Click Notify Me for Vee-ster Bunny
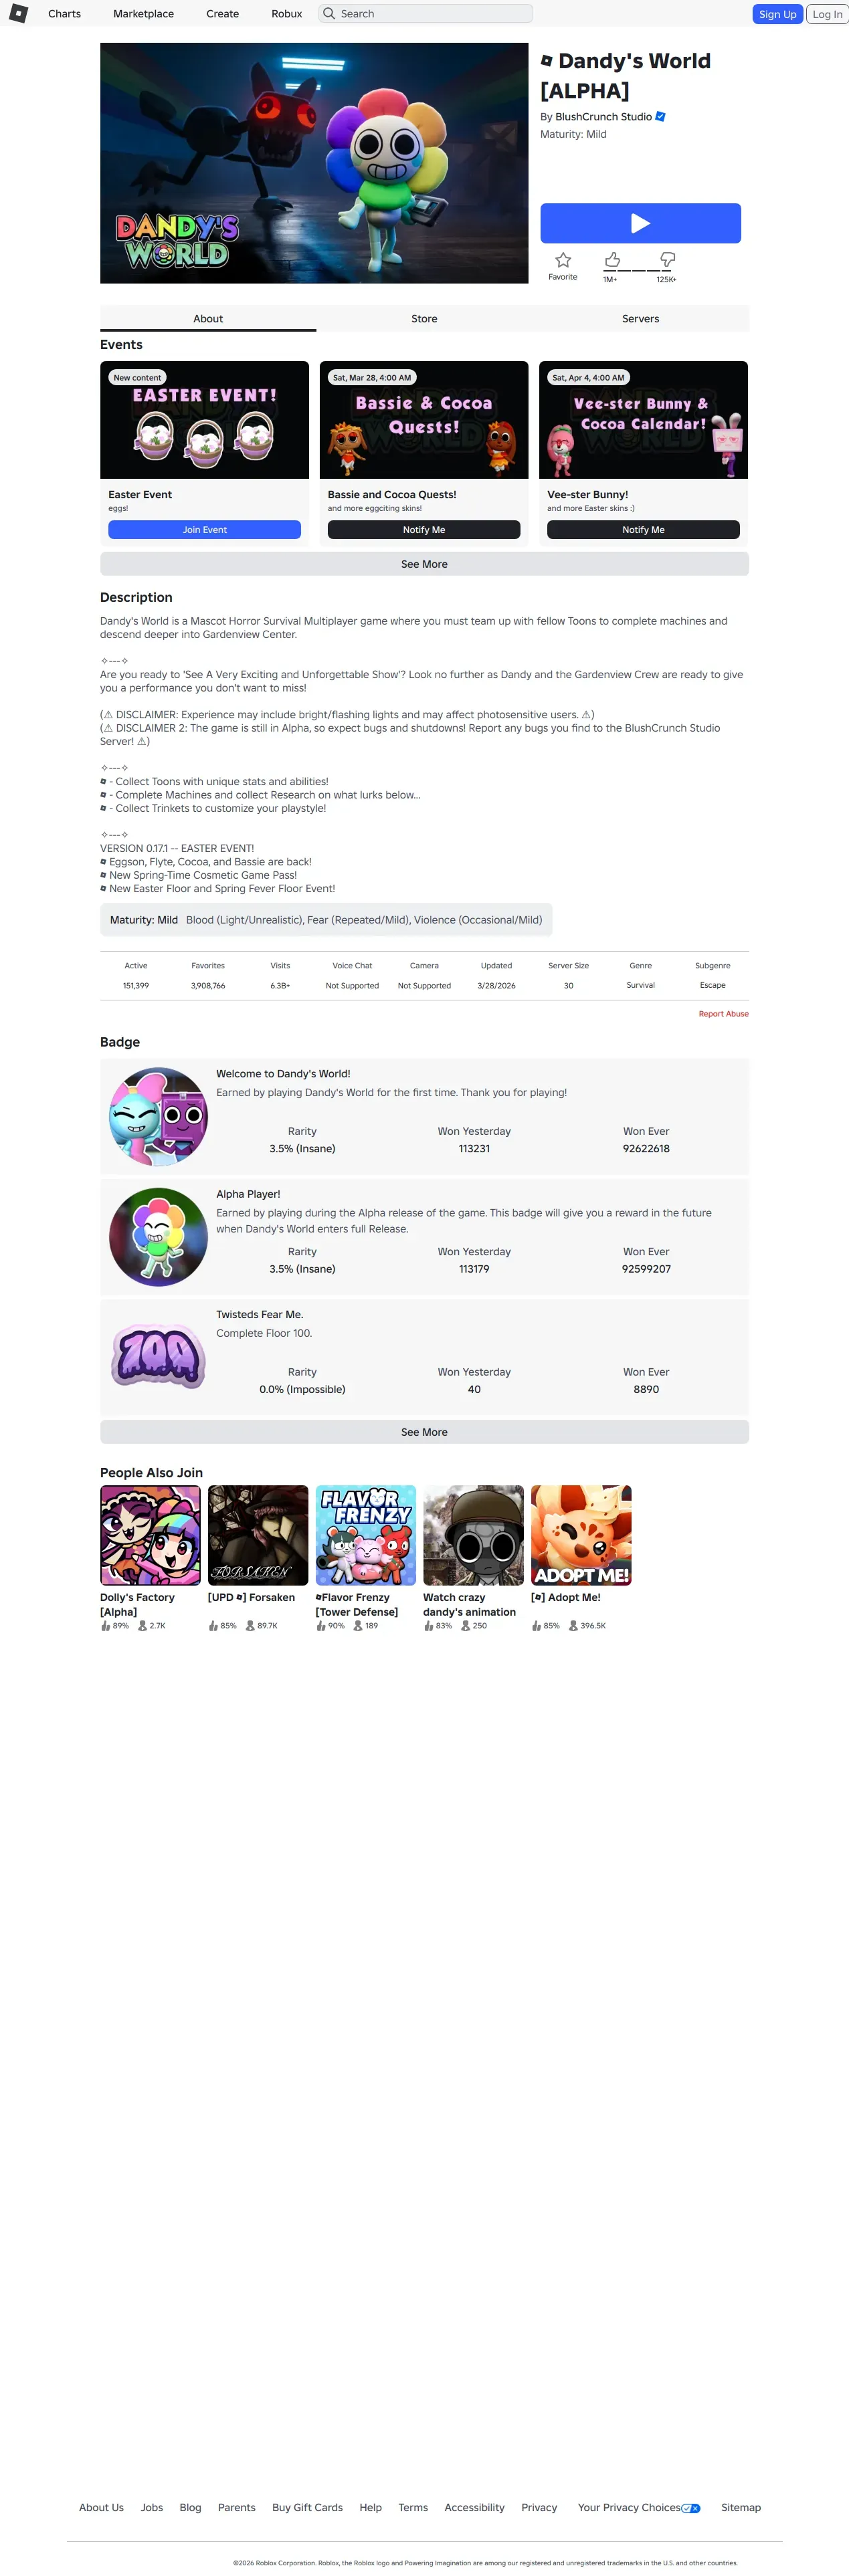The image size is (849, 2576). [643, 530]
